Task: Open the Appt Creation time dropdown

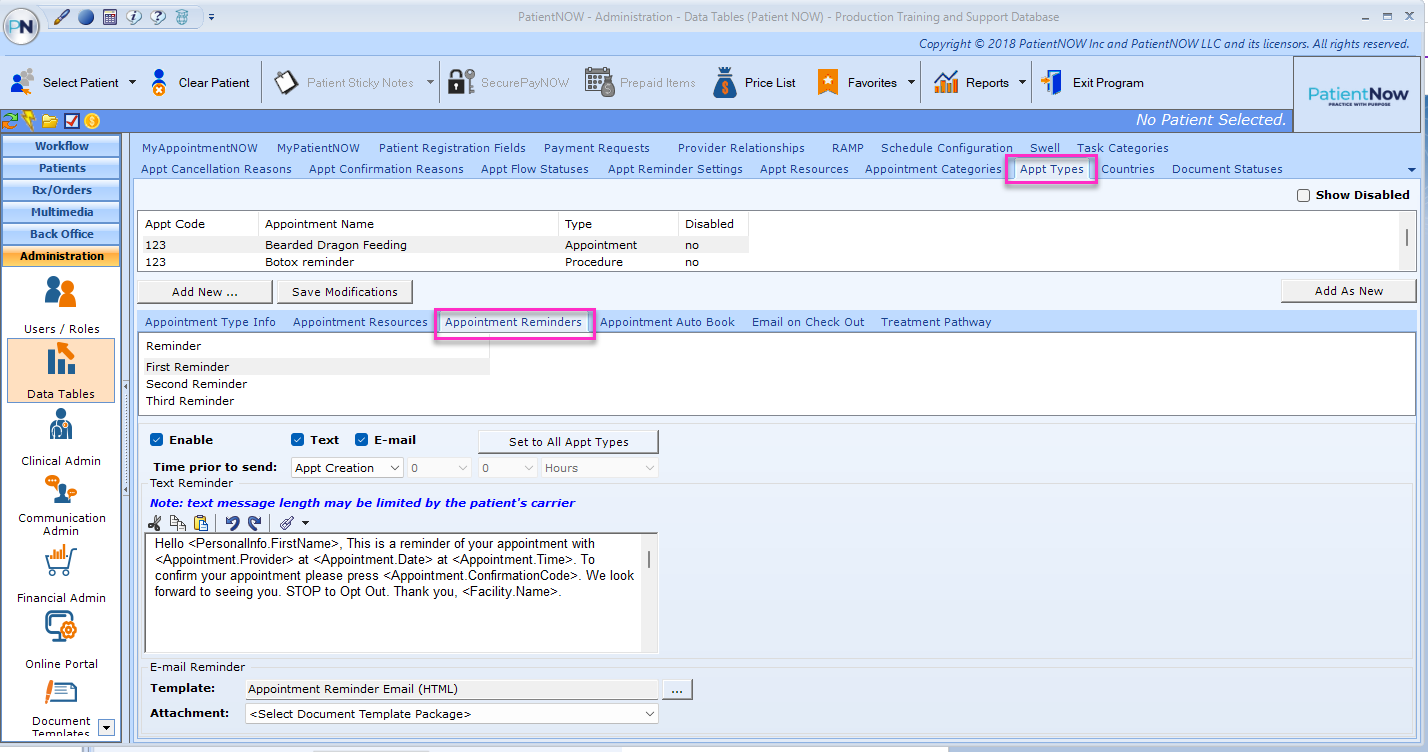Action: (346, 467)
